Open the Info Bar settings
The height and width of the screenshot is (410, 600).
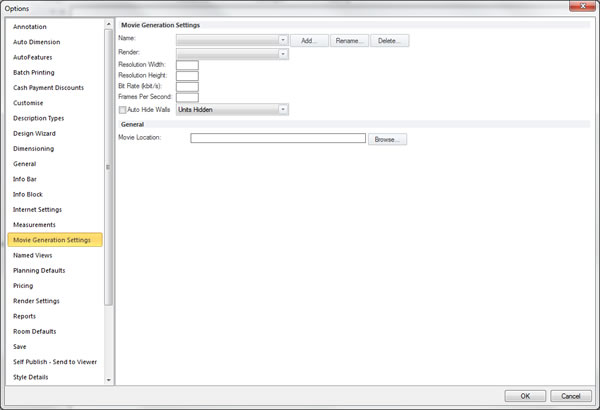pyautogui.click(x=25, y=179)
